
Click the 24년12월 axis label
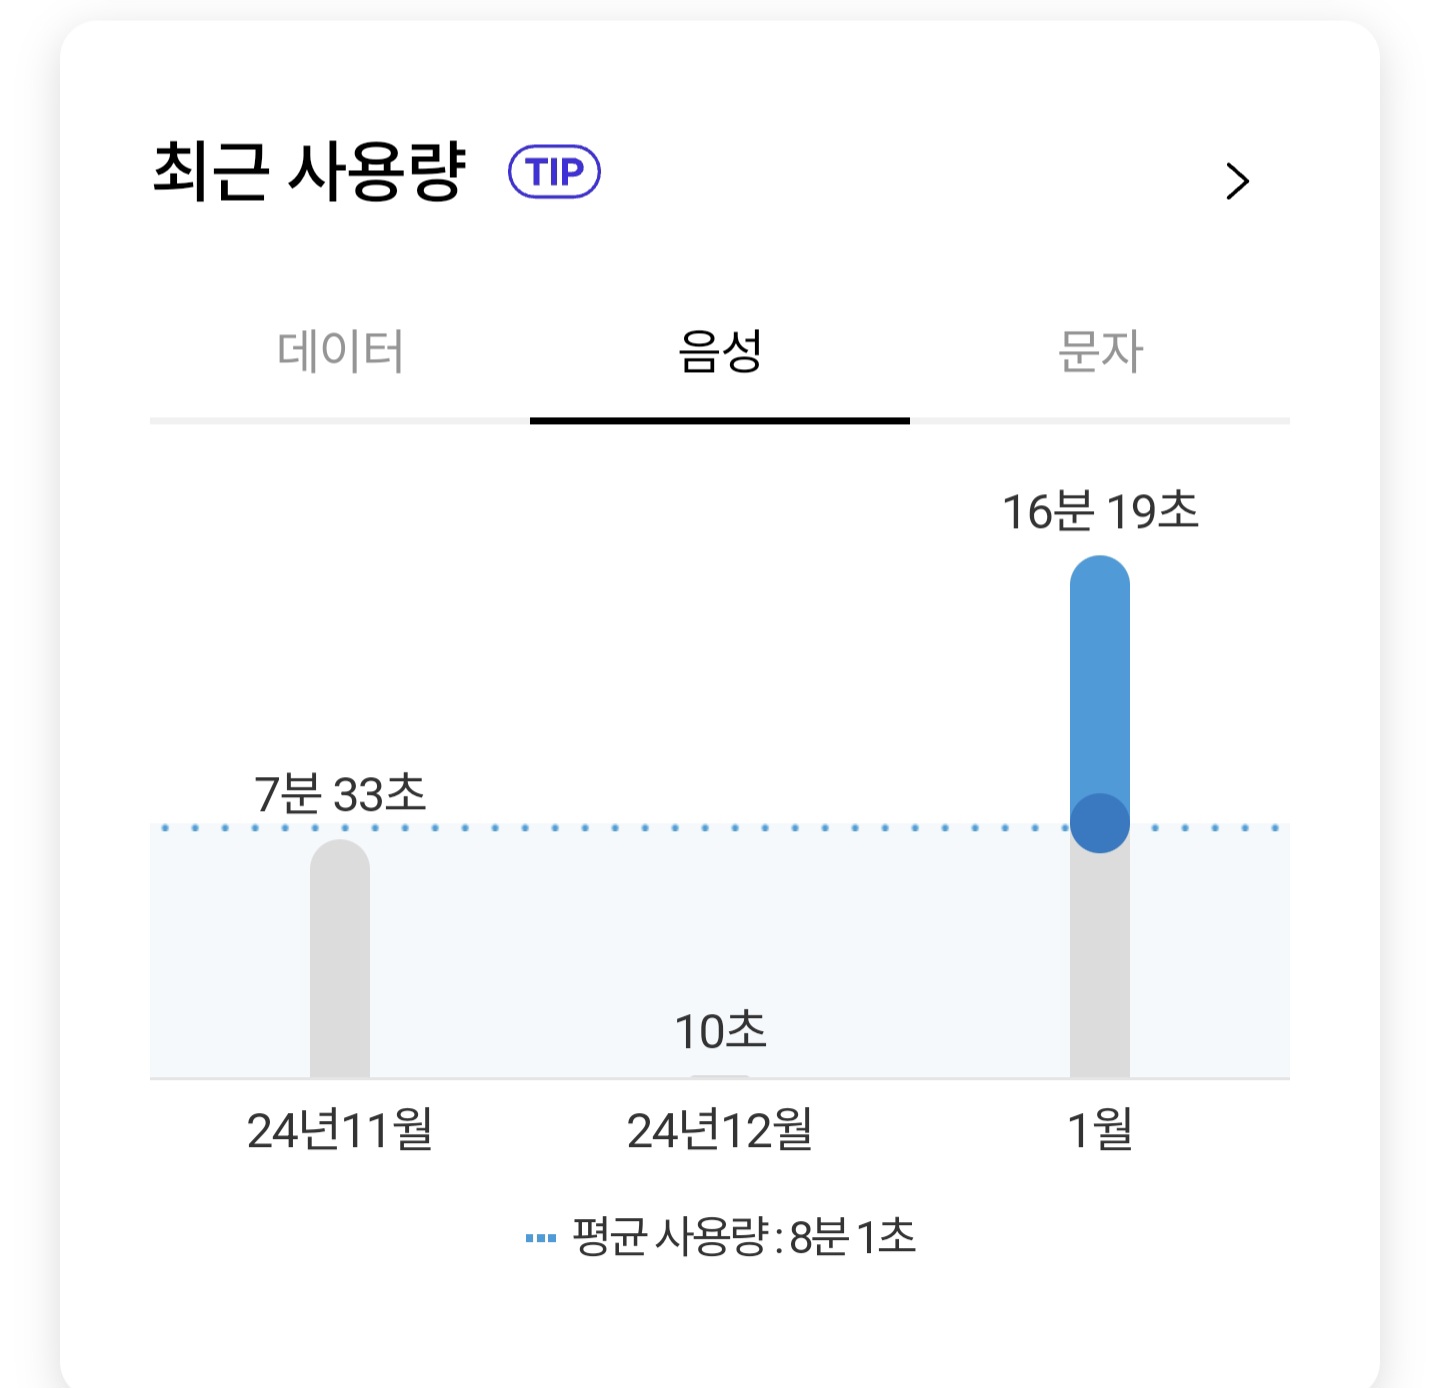coord(720,1130)
